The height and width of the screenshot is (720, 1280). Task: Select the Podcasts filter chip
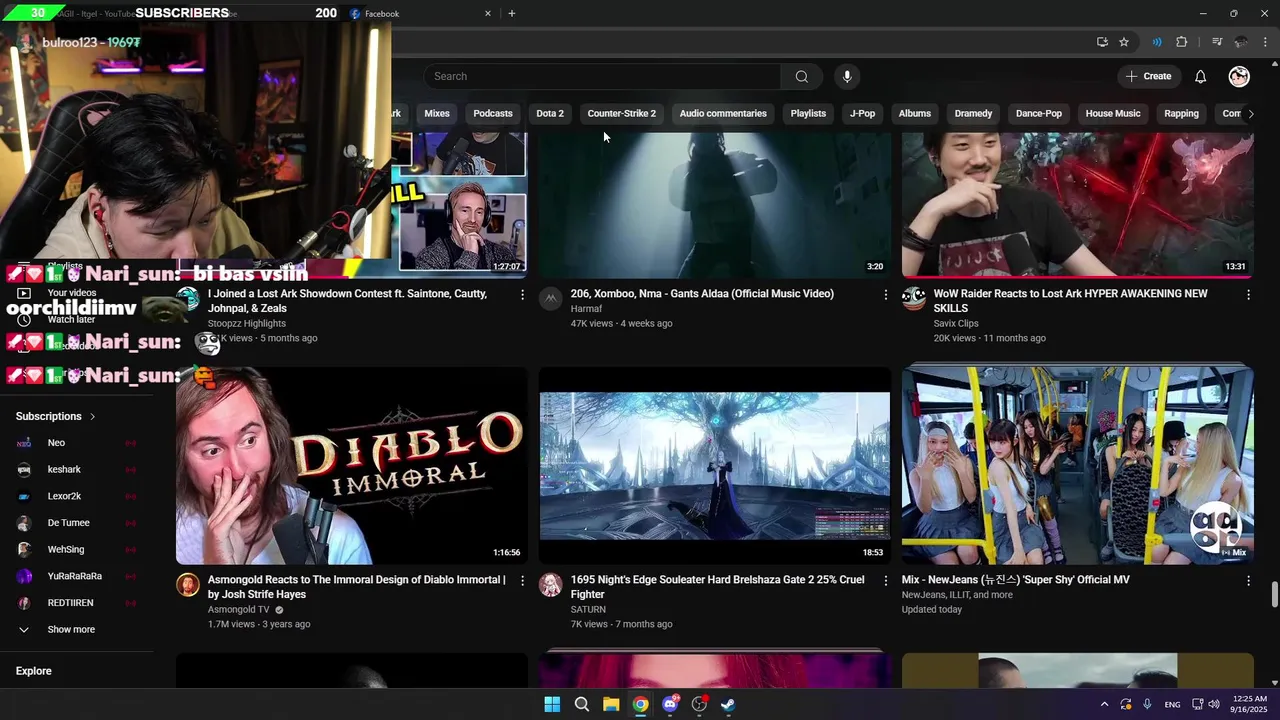pos(493,114)
